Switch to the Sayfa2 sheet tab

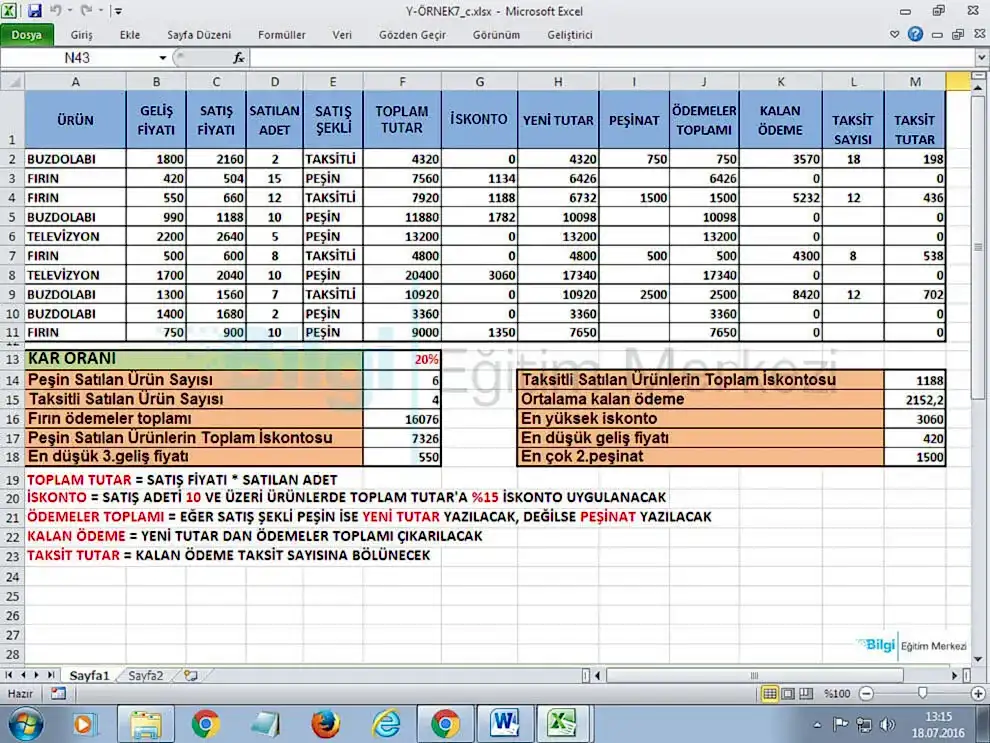point(145,676)
